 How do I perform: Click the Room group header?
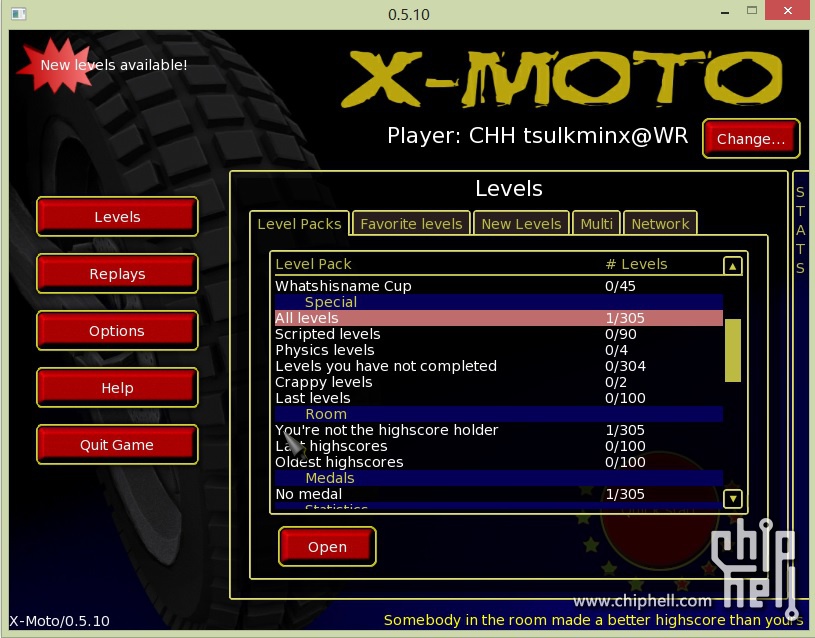(x=499, y=414)
